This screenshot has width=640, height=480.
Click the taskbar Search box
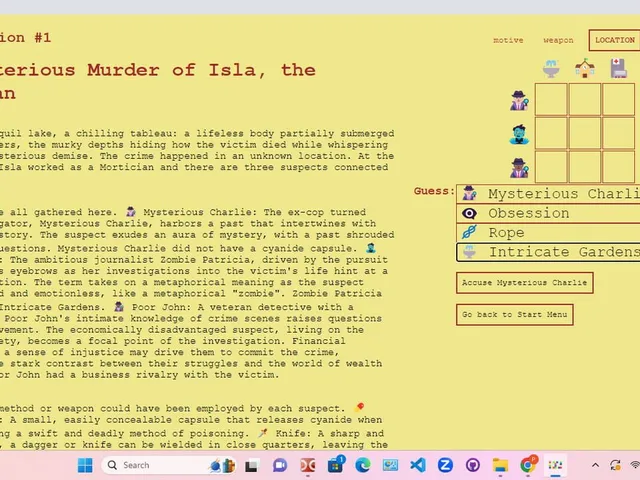[x=168, y=465]
